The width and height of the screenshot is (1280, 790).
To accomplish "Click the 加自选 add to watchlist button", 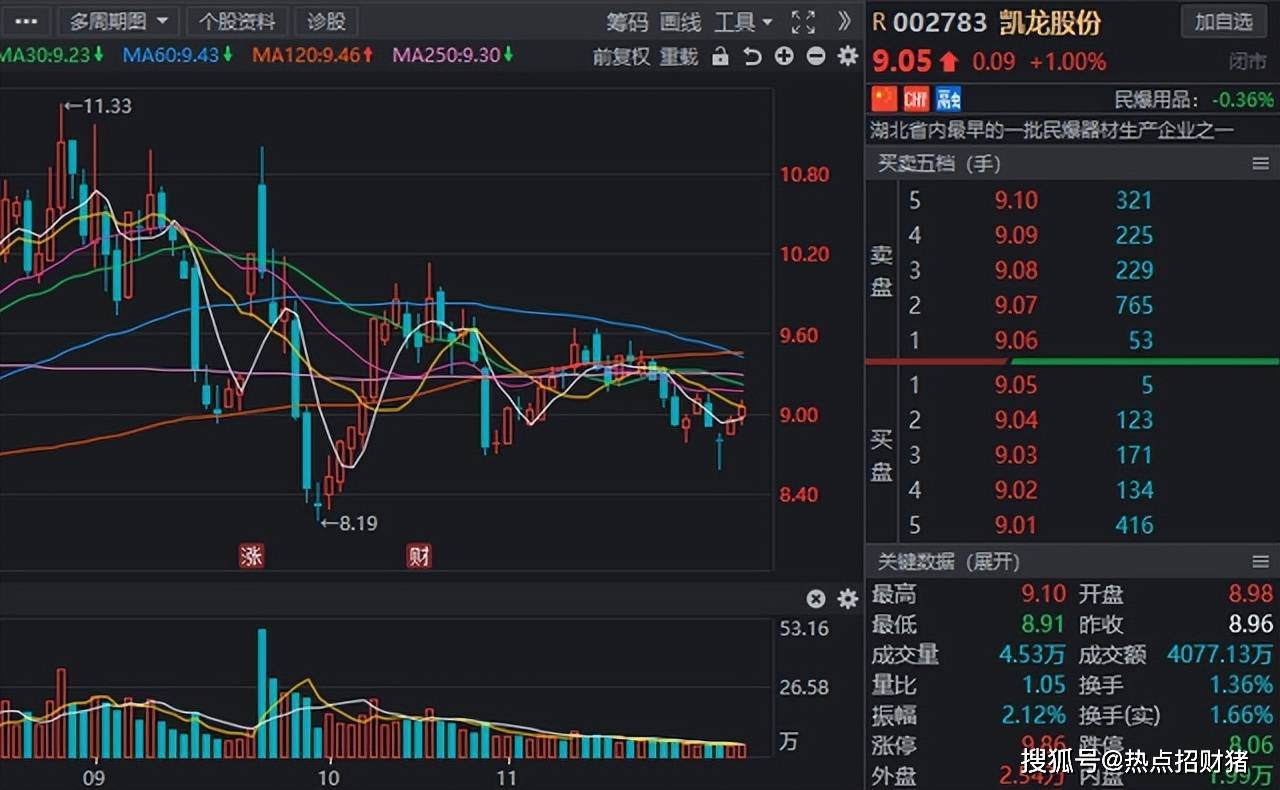I will click(1223, 21).
